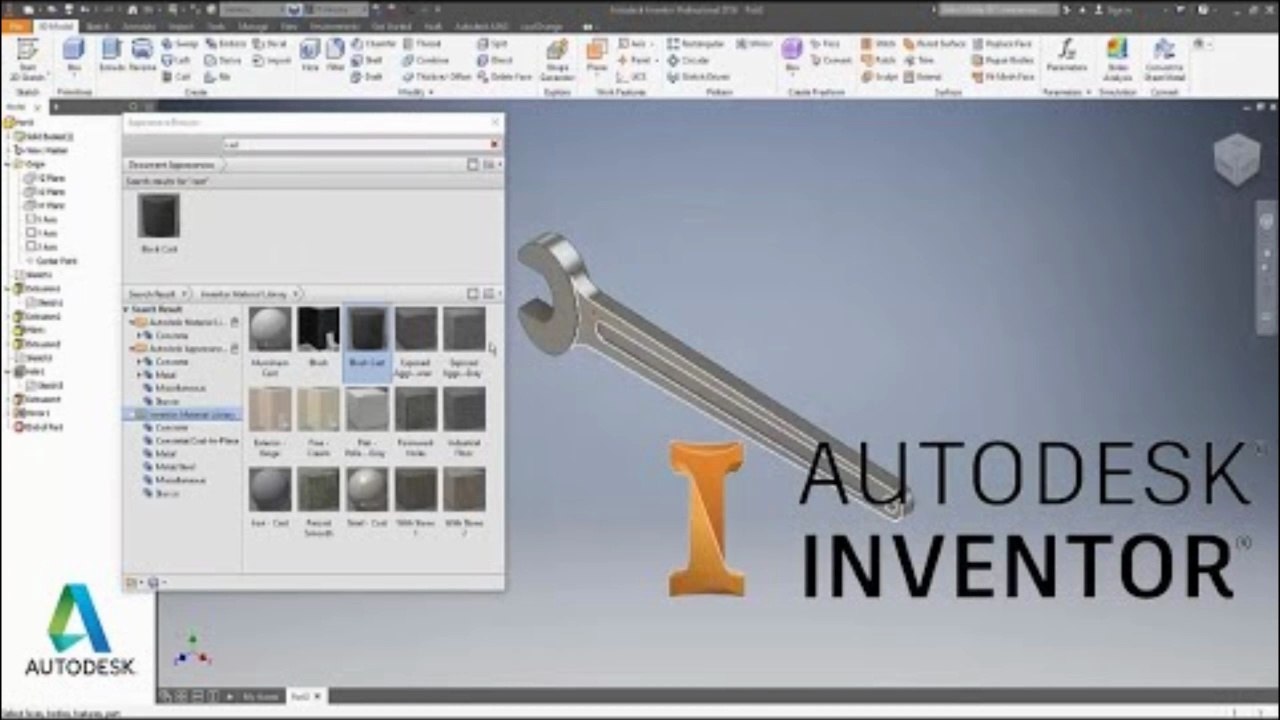Open the Search Result breadcrumb dropdown

coord(184,294)
